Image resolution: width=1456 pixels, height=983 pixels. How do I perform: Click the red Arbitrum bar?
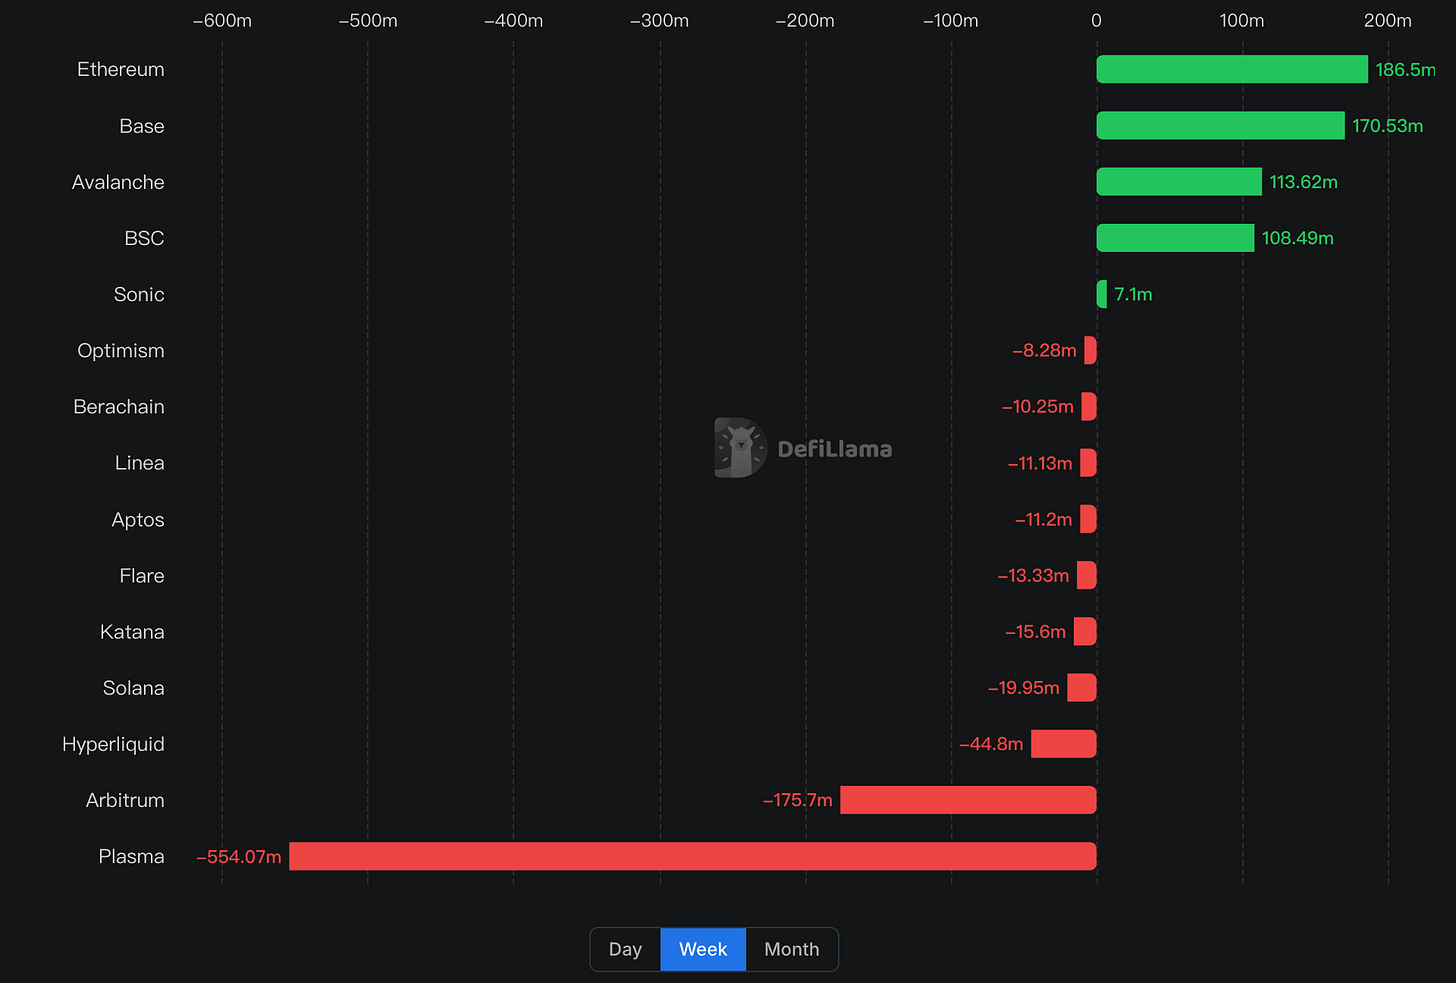coord(968,800)
